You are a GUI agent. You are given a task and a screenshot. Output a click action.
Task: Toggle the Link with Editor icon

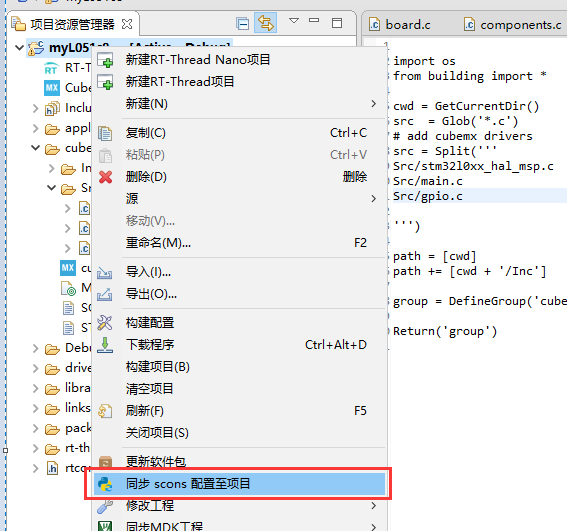(x=265, y=23)
